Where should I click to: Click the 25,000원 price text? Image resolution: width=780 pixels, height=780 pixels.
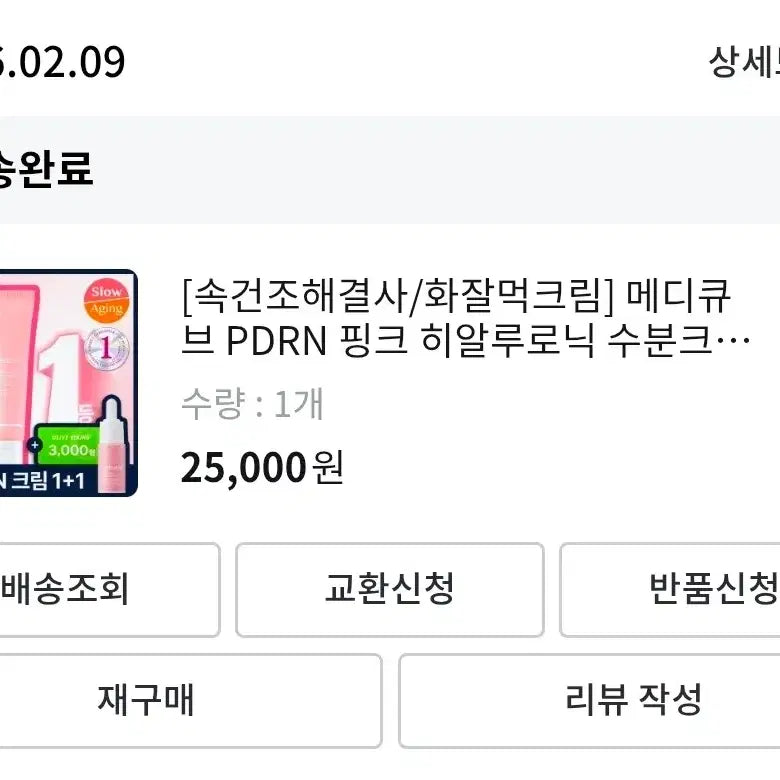tap(262, 467)
